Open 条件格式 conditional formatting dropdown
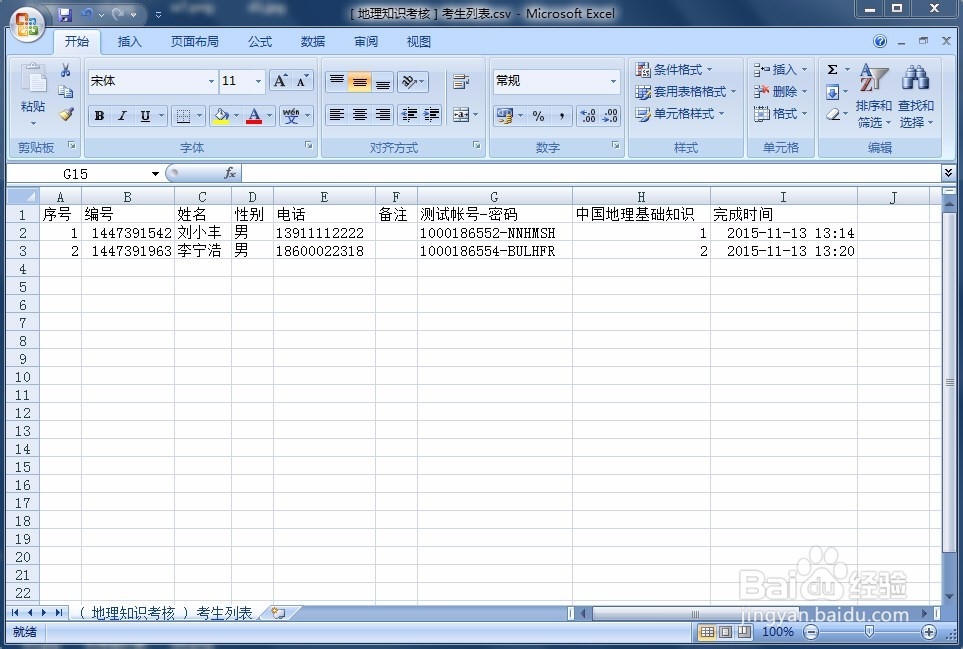 pos(674,69)
